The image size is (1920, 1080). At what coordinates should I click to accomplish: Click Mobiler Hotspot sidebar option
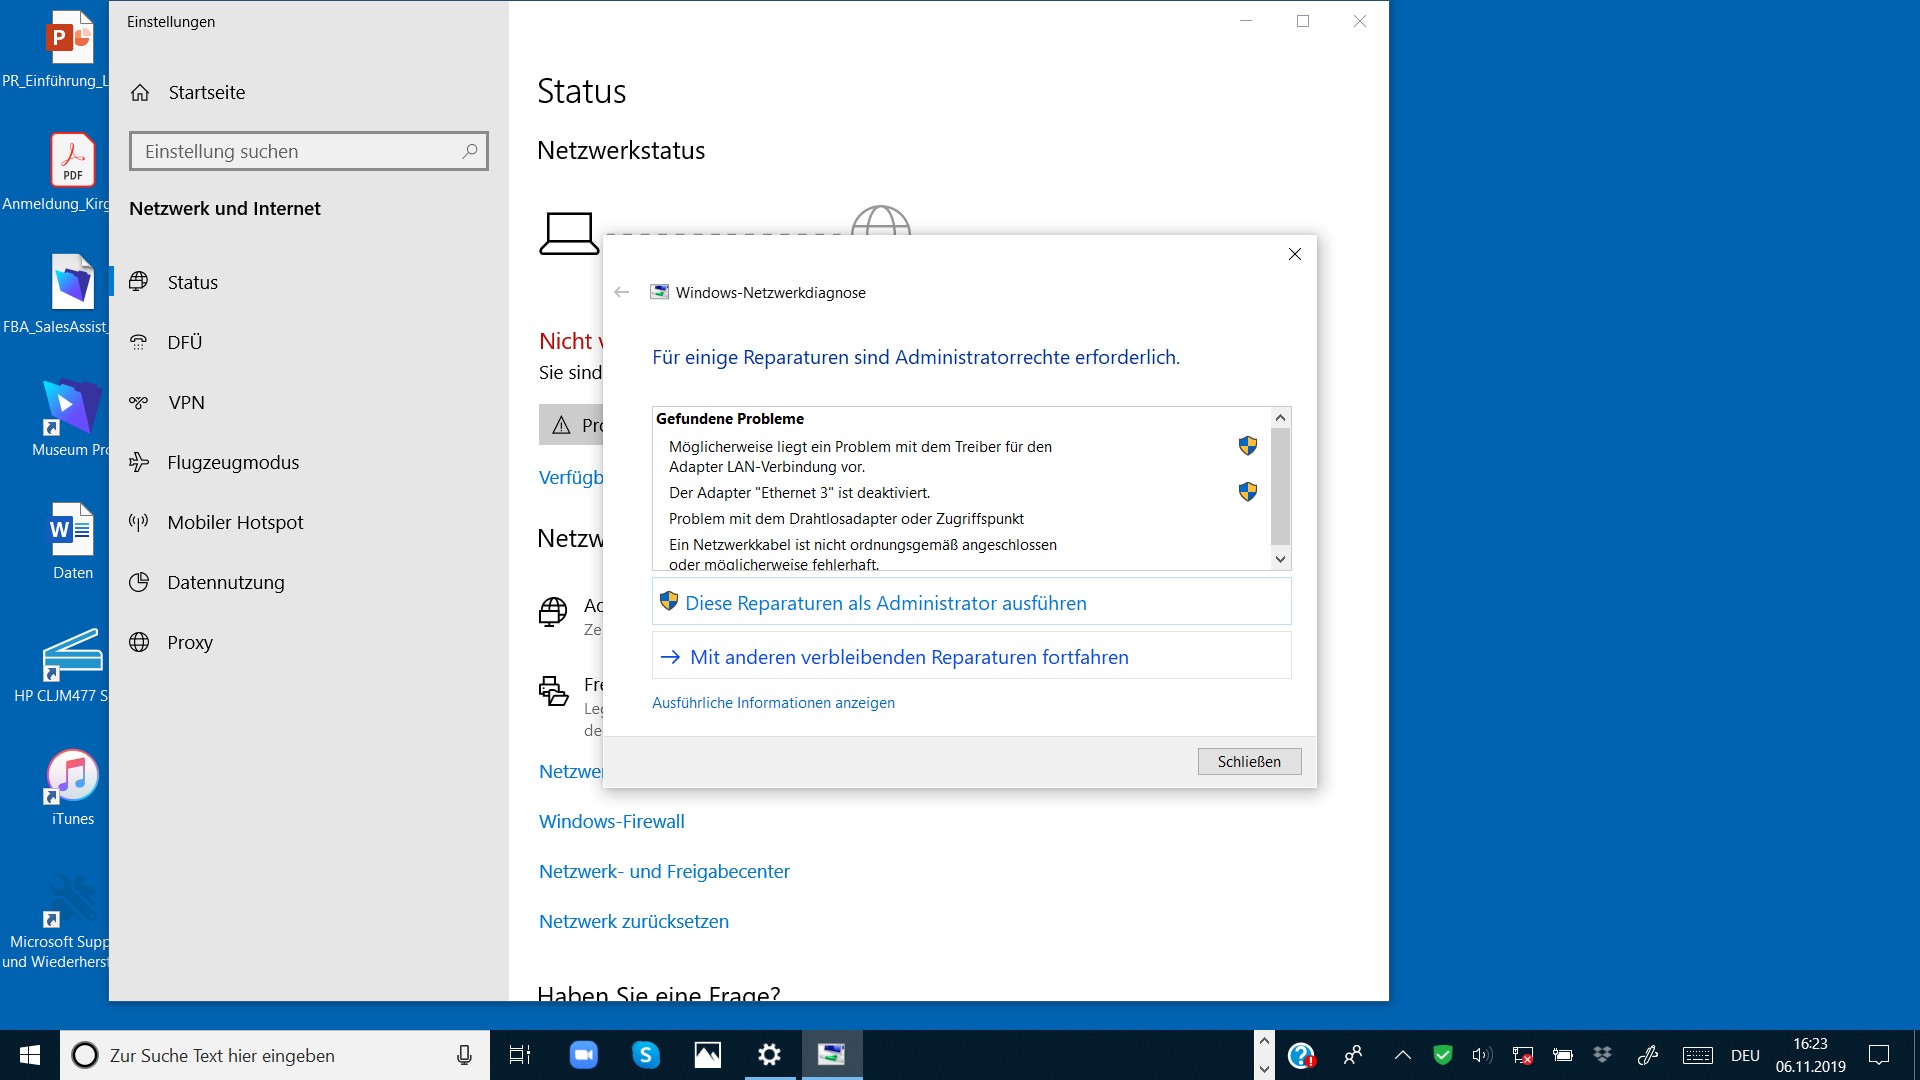[235, 521]
